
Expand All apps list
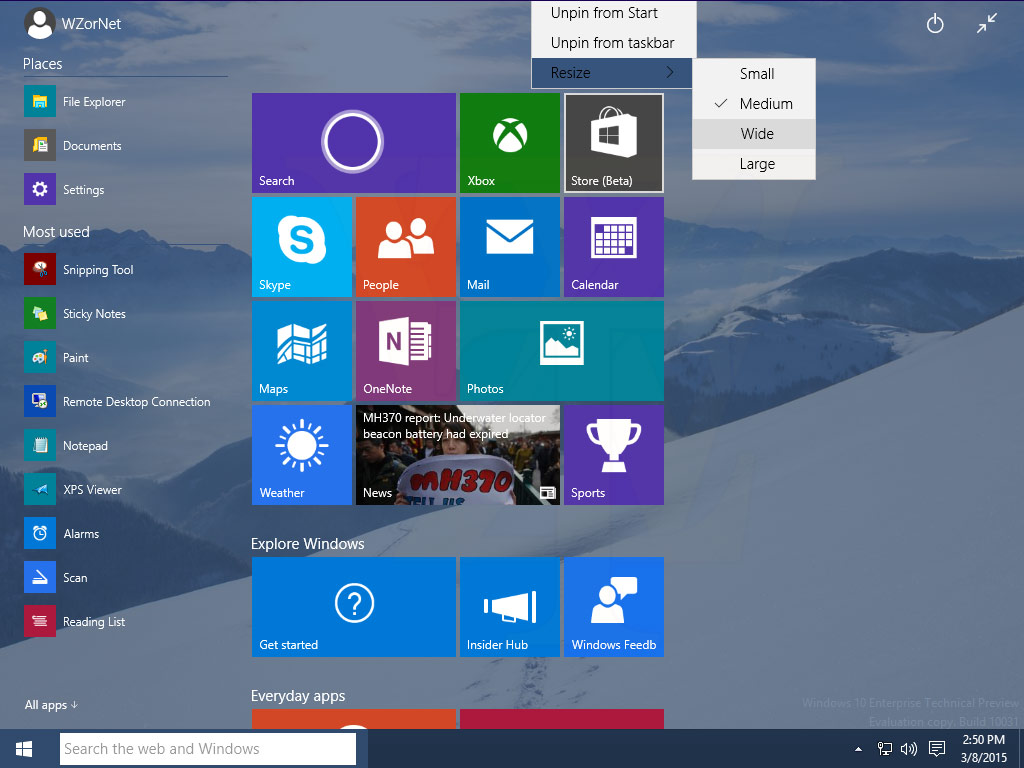(x=51, y=705)
